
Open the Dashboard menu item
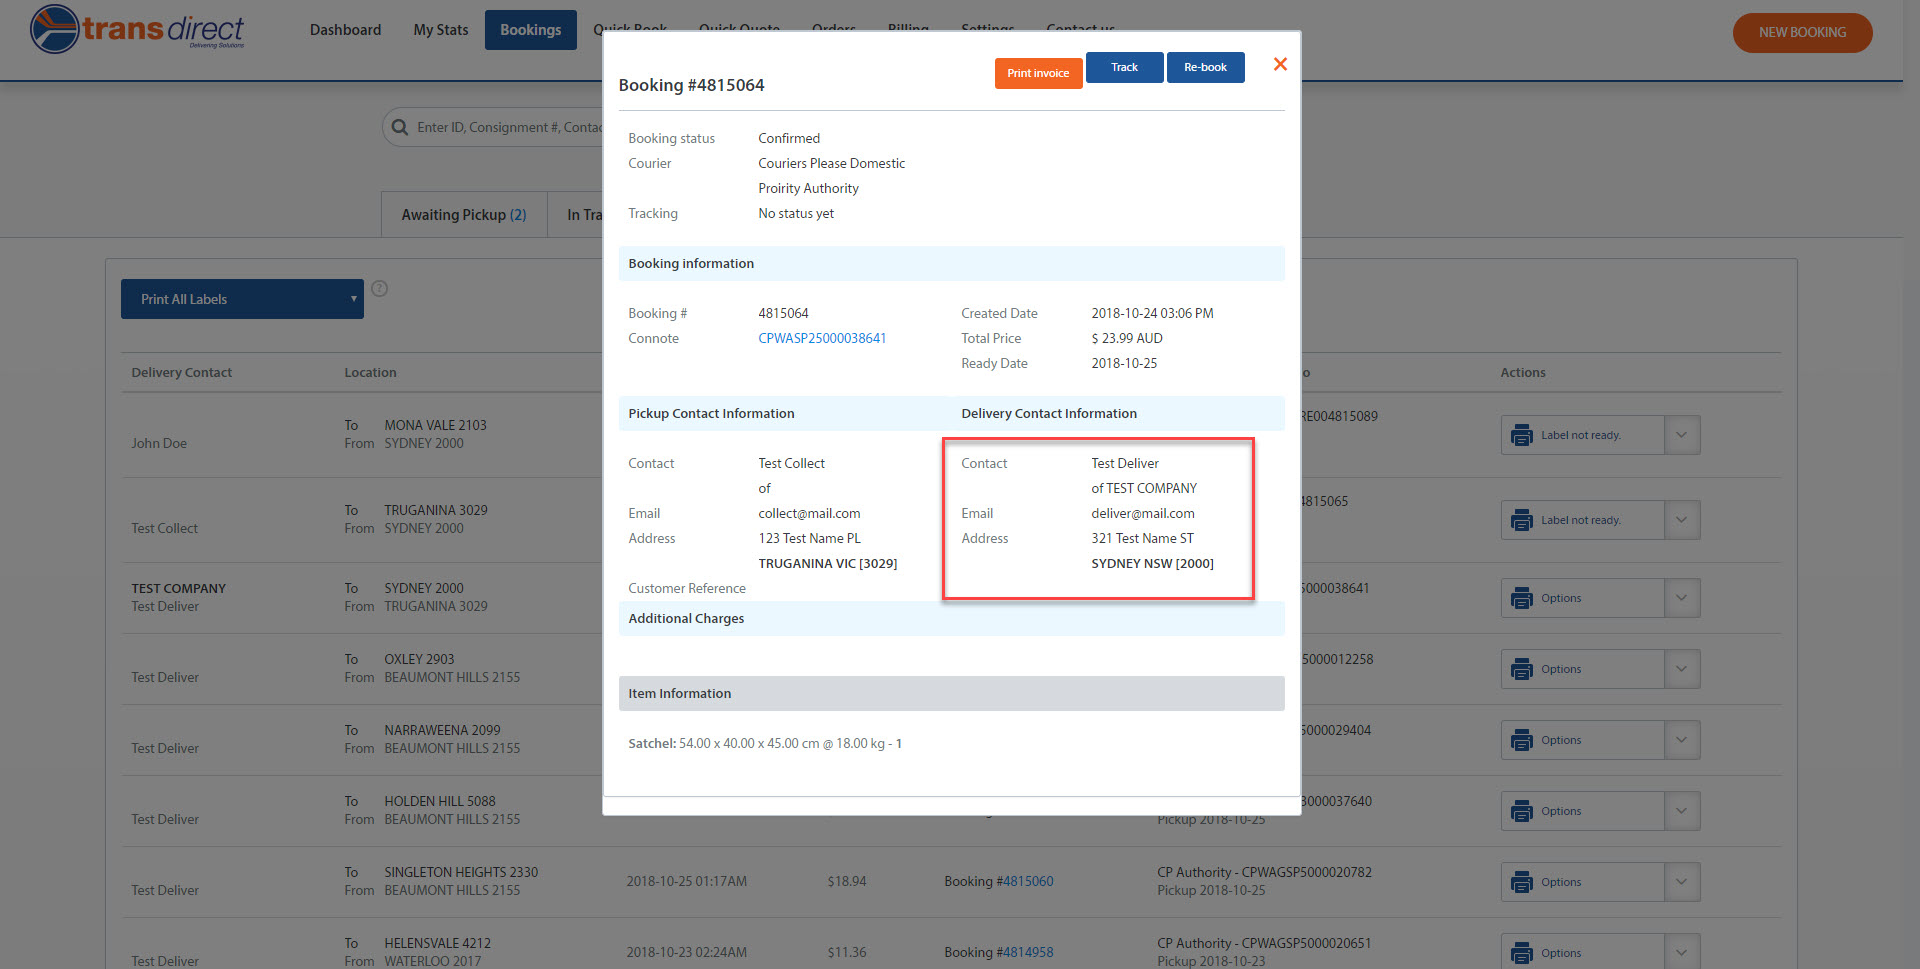point(345,30)
